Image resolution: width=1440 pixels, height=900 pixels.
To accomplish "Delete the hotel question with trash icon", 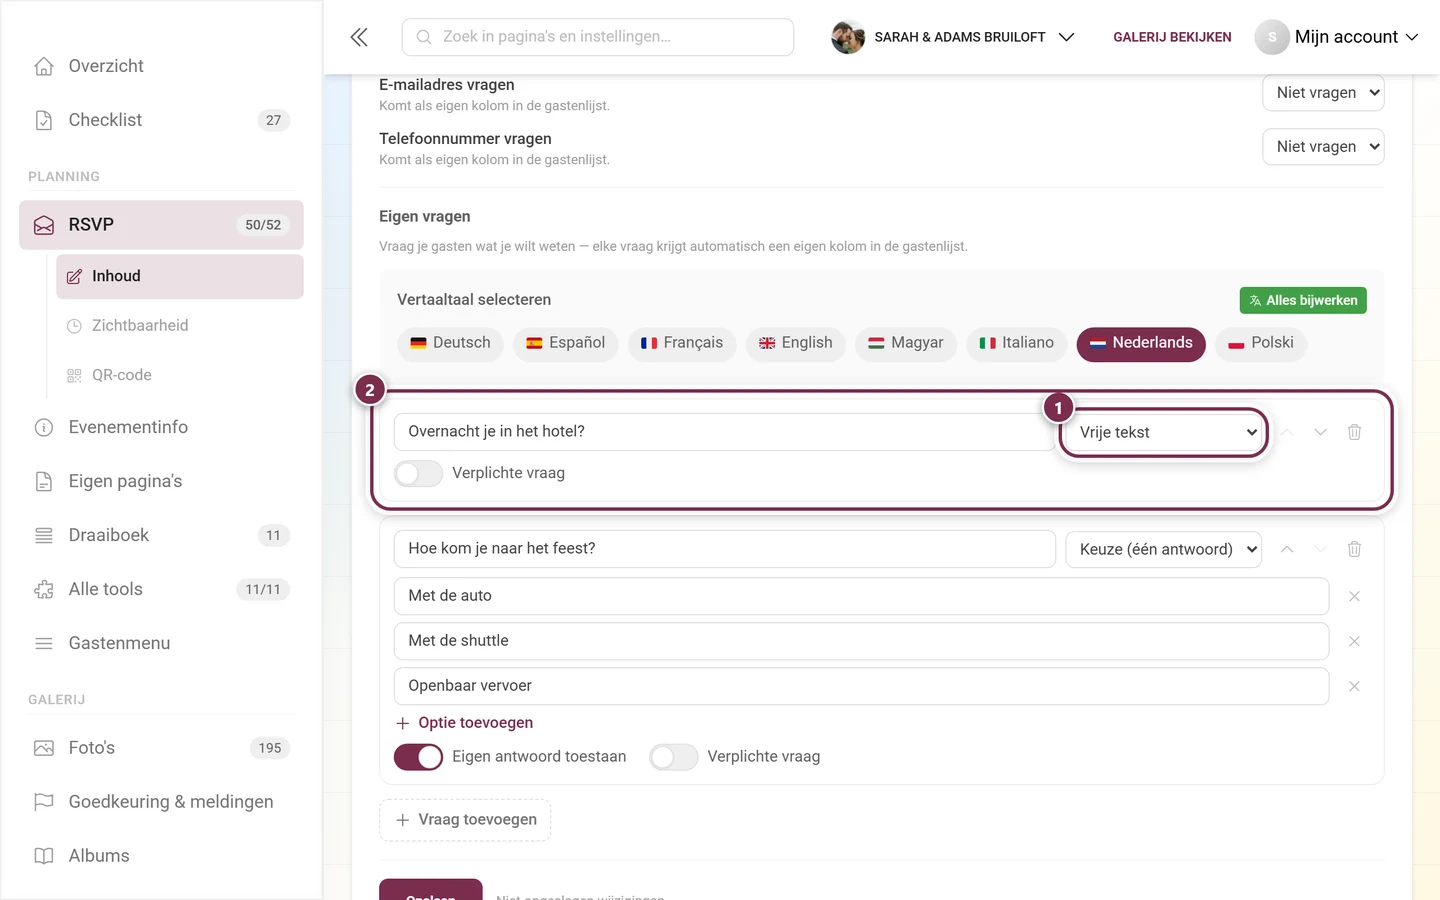I will [1354, 432].
